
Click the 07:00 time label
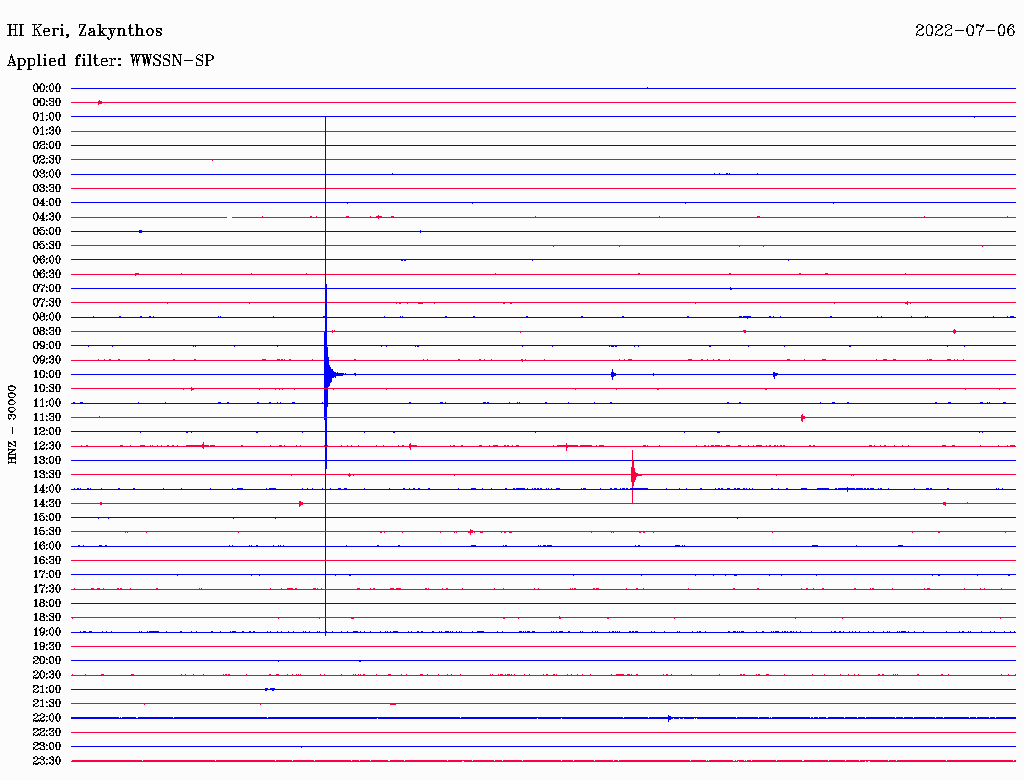[47, 289]
